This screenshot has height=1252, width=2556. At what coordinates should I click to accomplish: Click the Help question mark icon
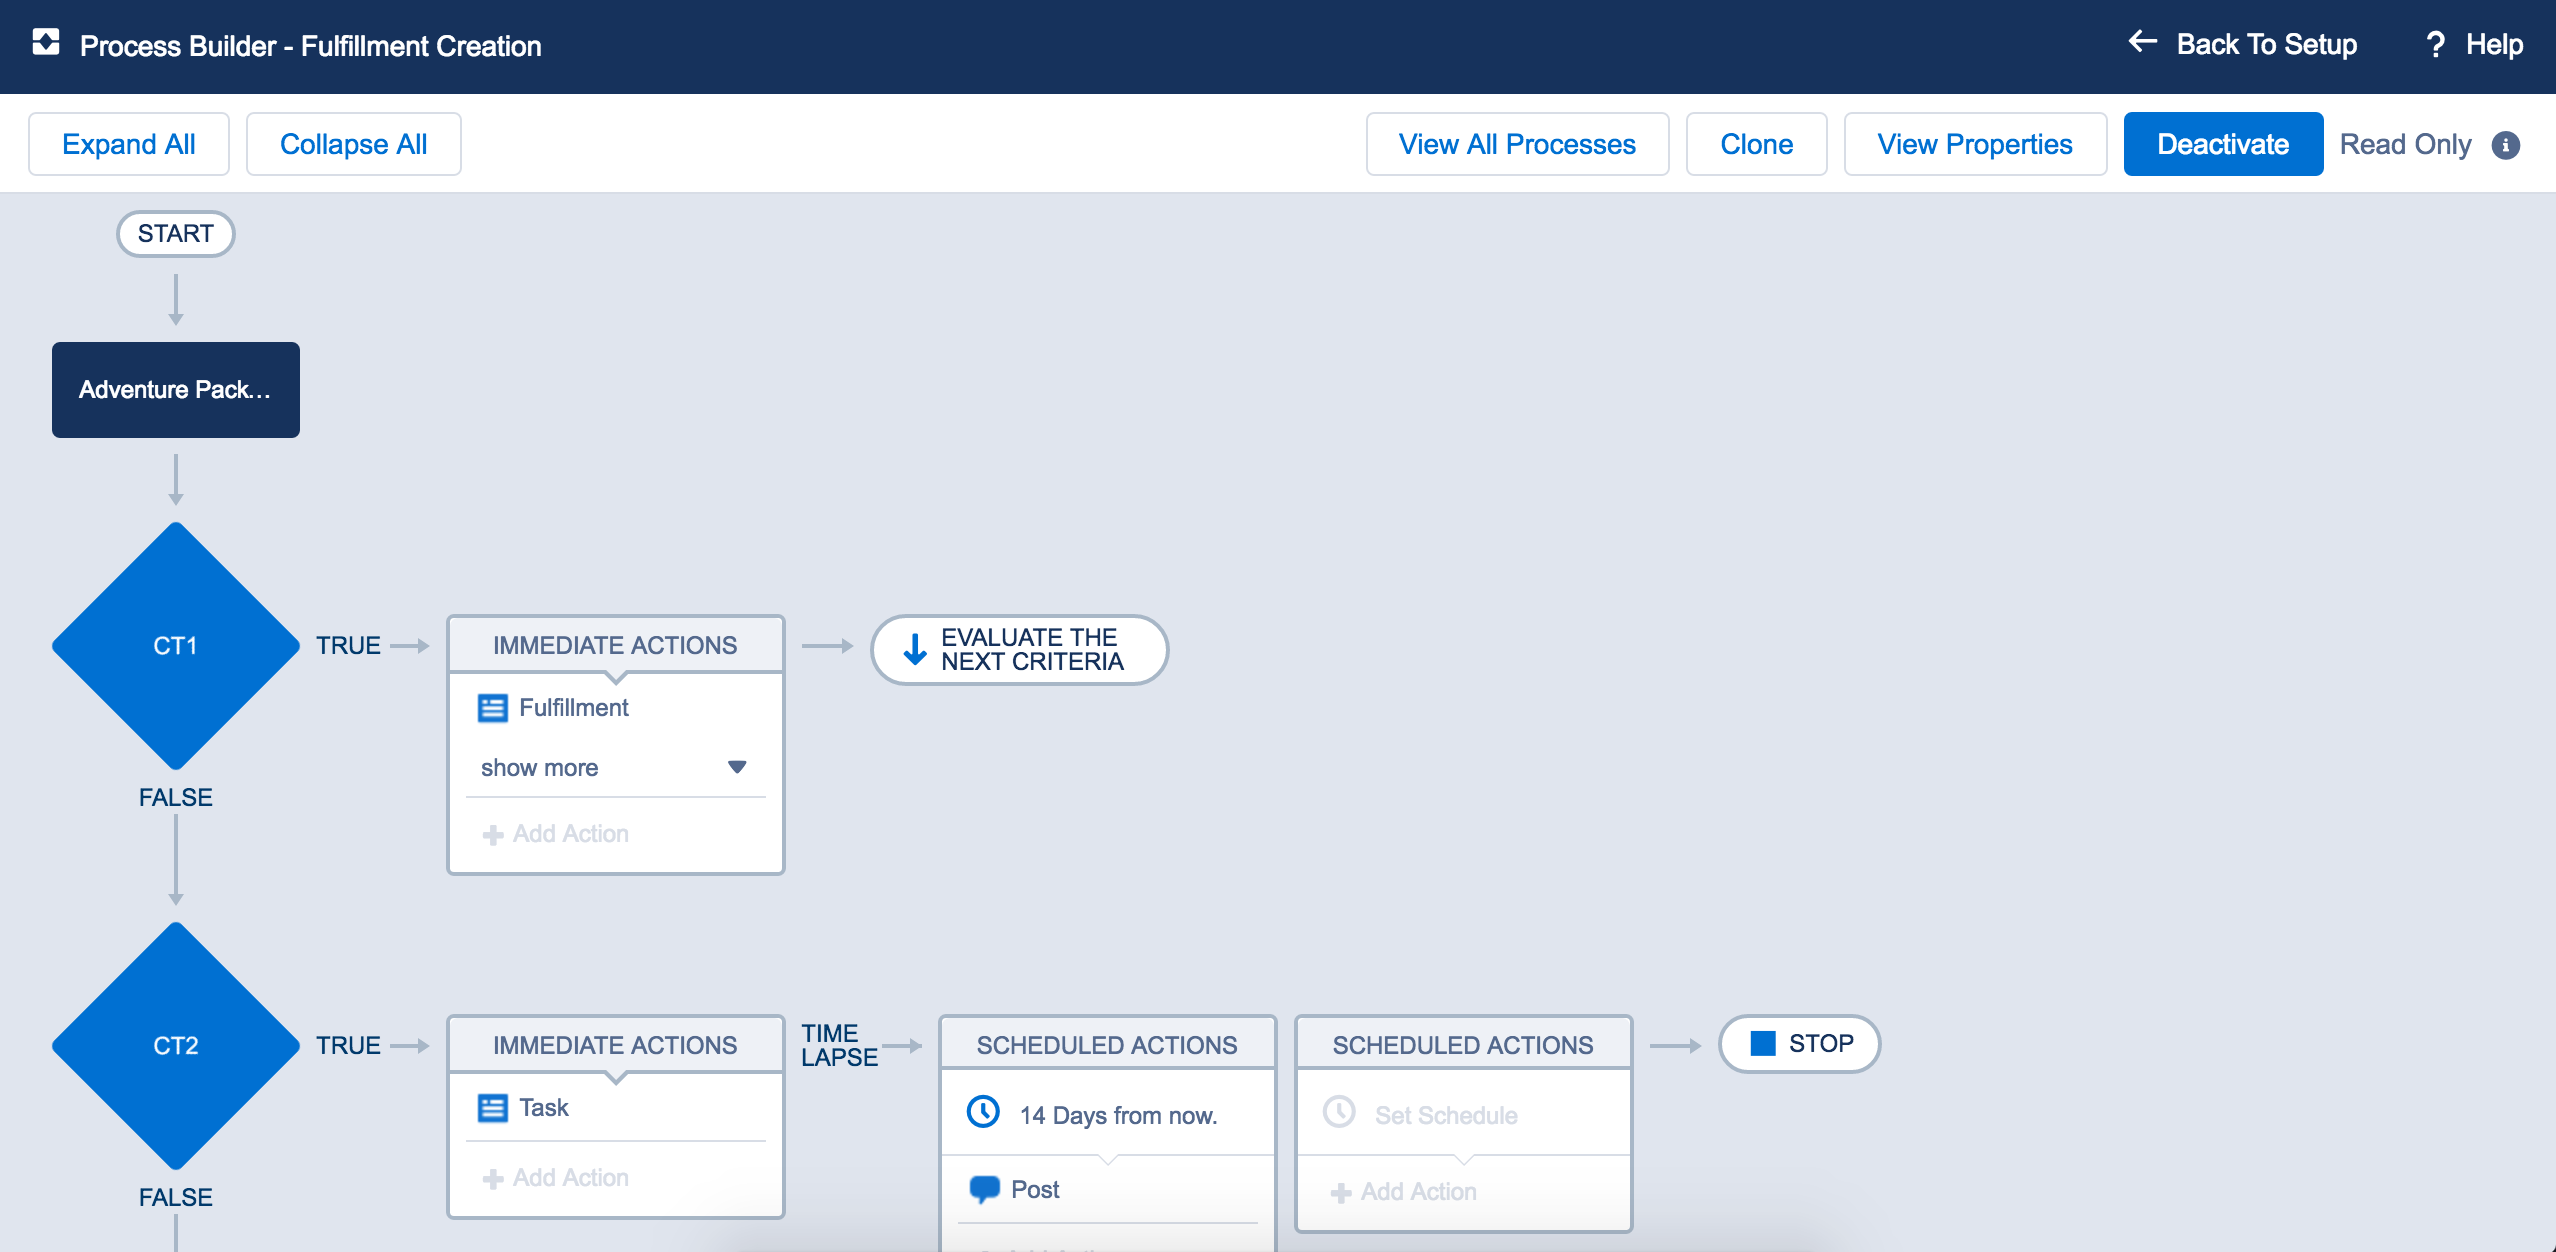2435,44
